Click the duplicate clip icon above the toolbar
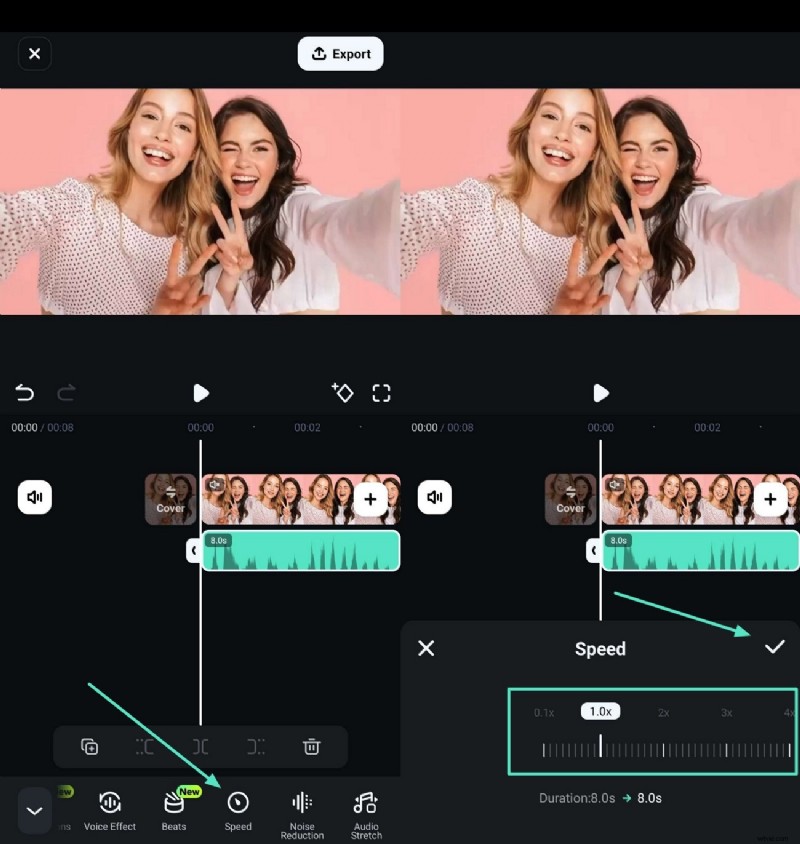The width and height of the screenshot is (800, 844). click(x=89, y=747)
